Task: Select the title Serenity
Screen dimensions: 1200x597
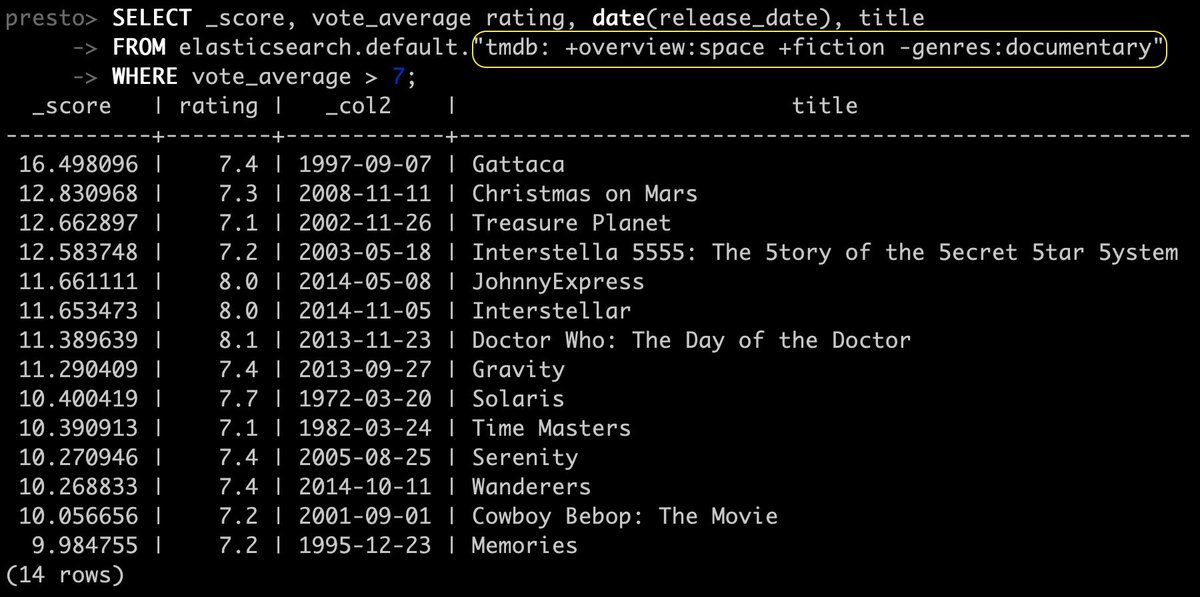Action: coord(525,458)
